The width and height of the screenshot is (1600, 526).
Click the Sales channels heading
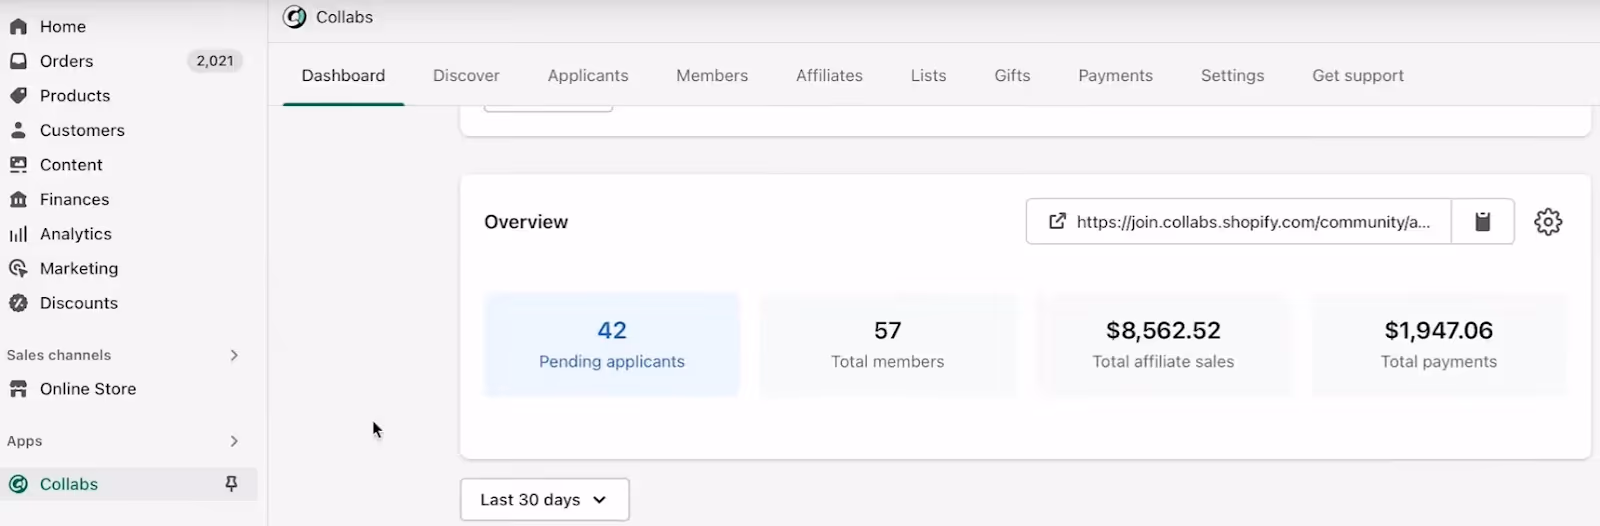tap(59, 355)
